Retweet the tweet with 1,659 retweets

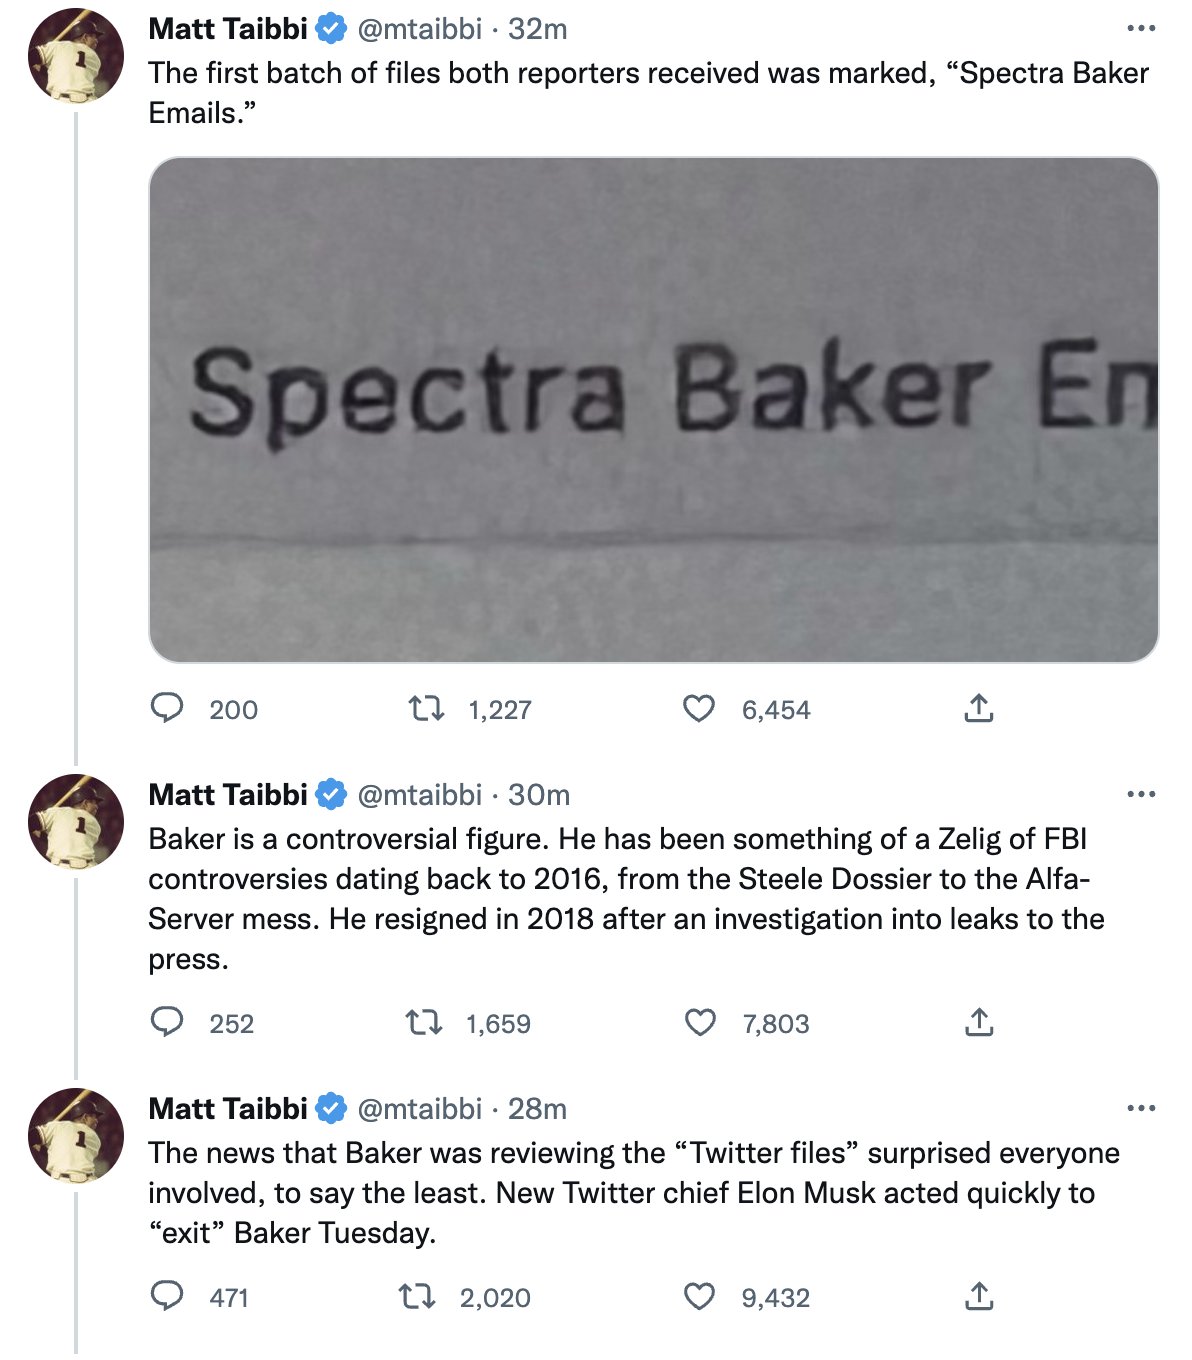click(424, 1022)
